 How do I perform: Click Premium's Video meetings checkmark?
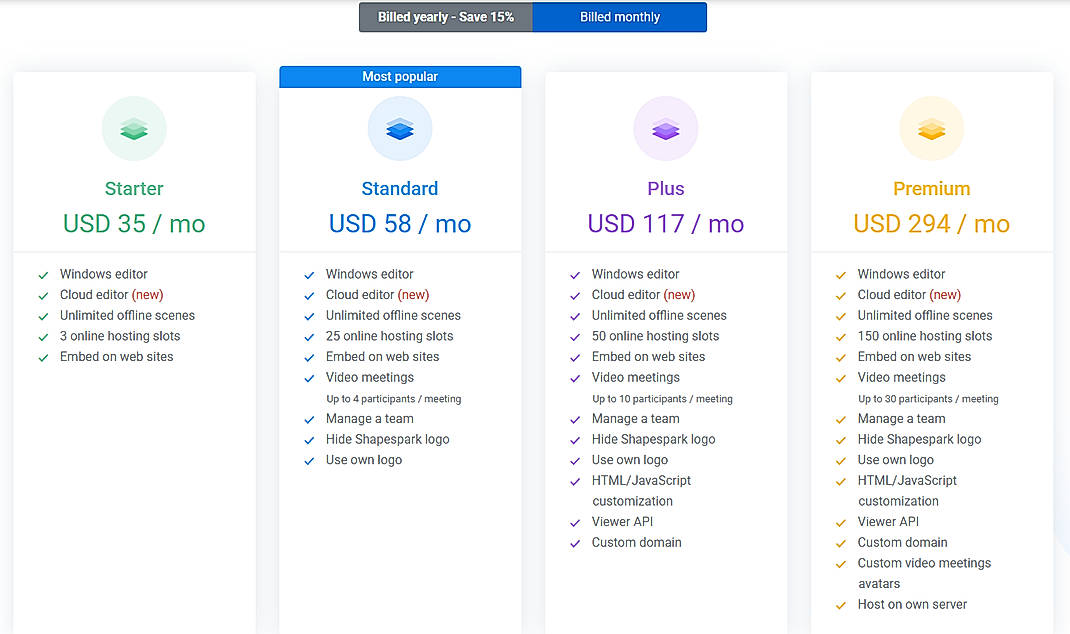841,379
